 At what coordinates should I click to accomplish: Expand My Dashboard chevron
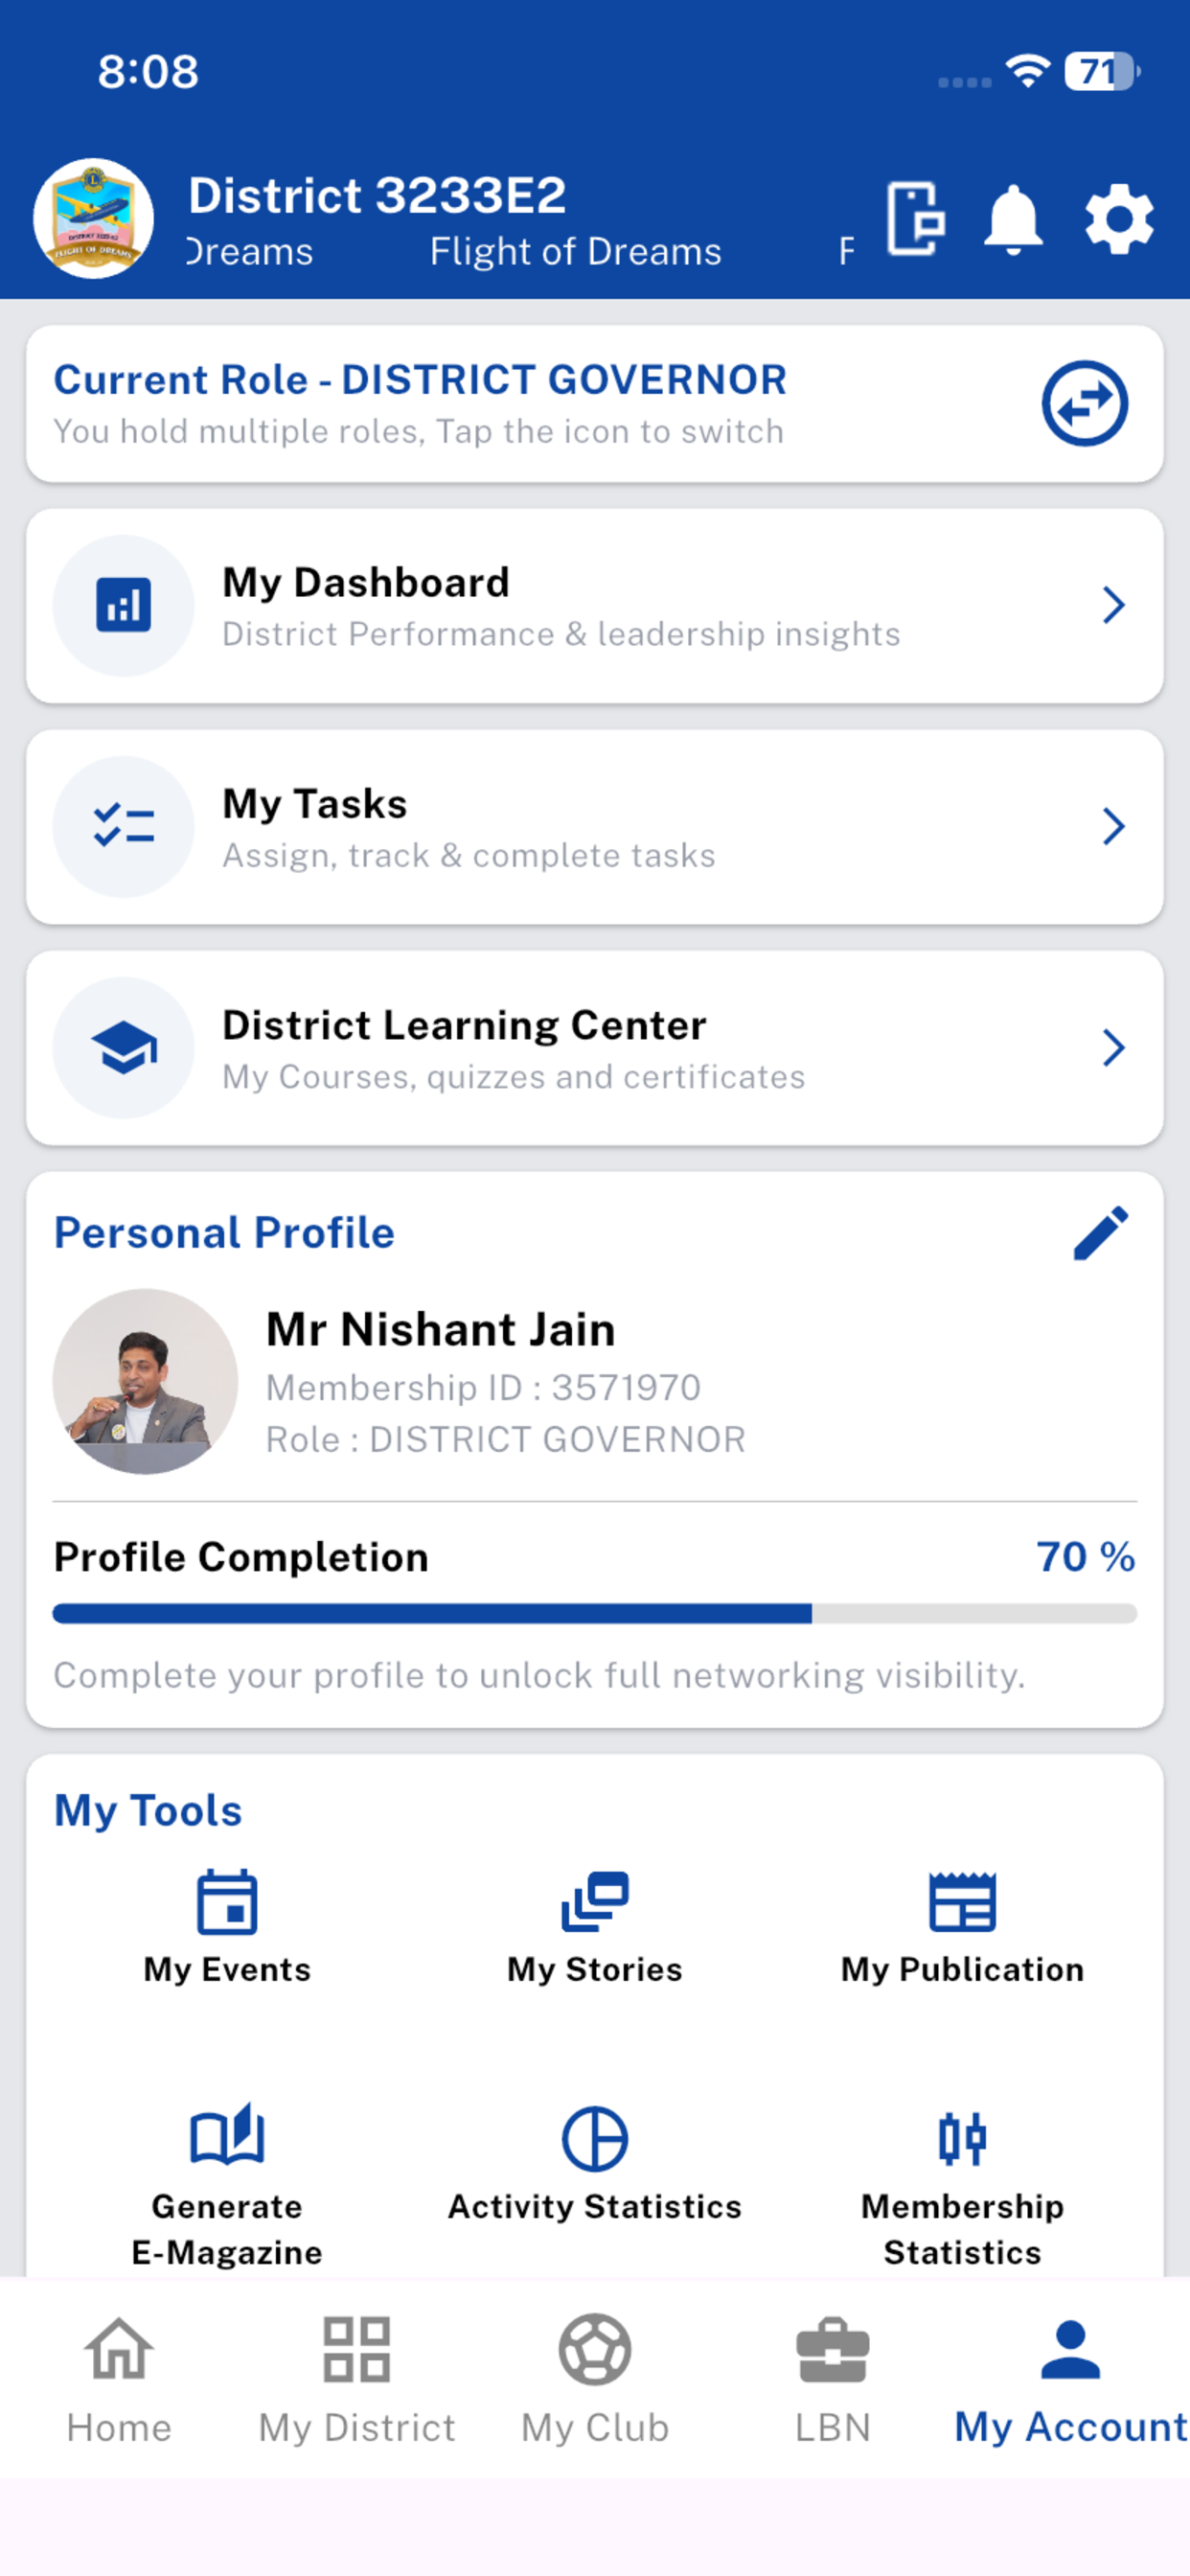1113,605
